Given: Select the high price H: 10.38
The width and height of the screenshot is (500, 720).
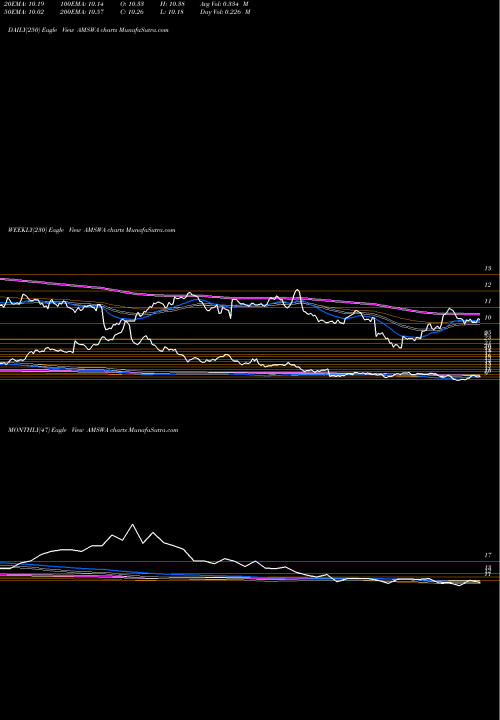Looking at the screenshot, I should pyautogui.click(x=172, y=4).
